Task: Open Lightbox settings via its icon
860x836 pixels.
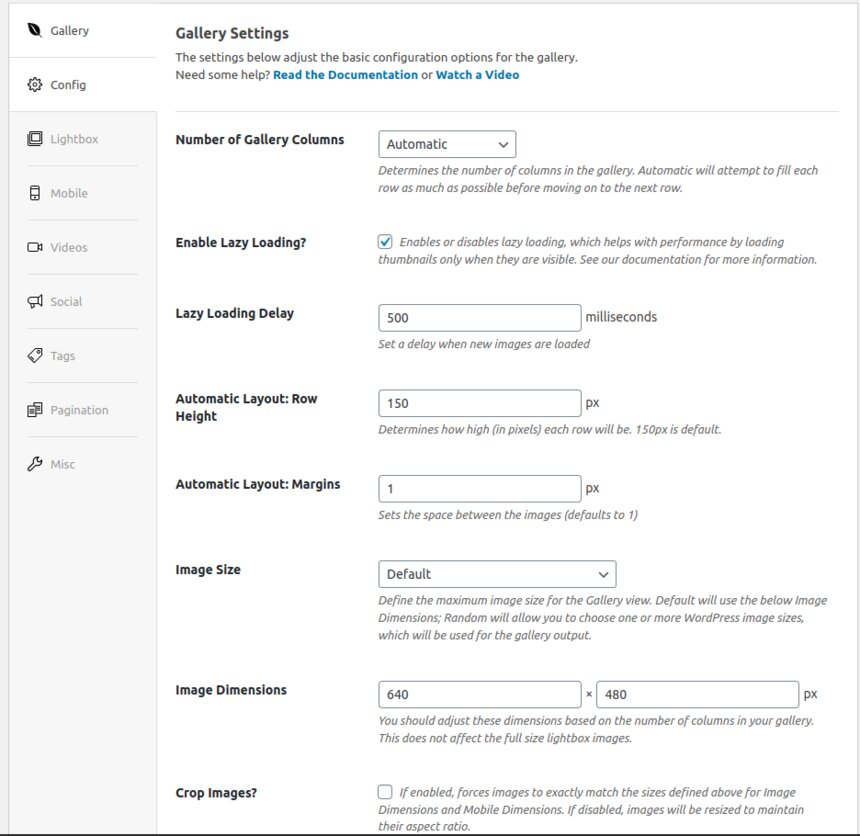Action: pyautogui.click(x=35, y=139)
